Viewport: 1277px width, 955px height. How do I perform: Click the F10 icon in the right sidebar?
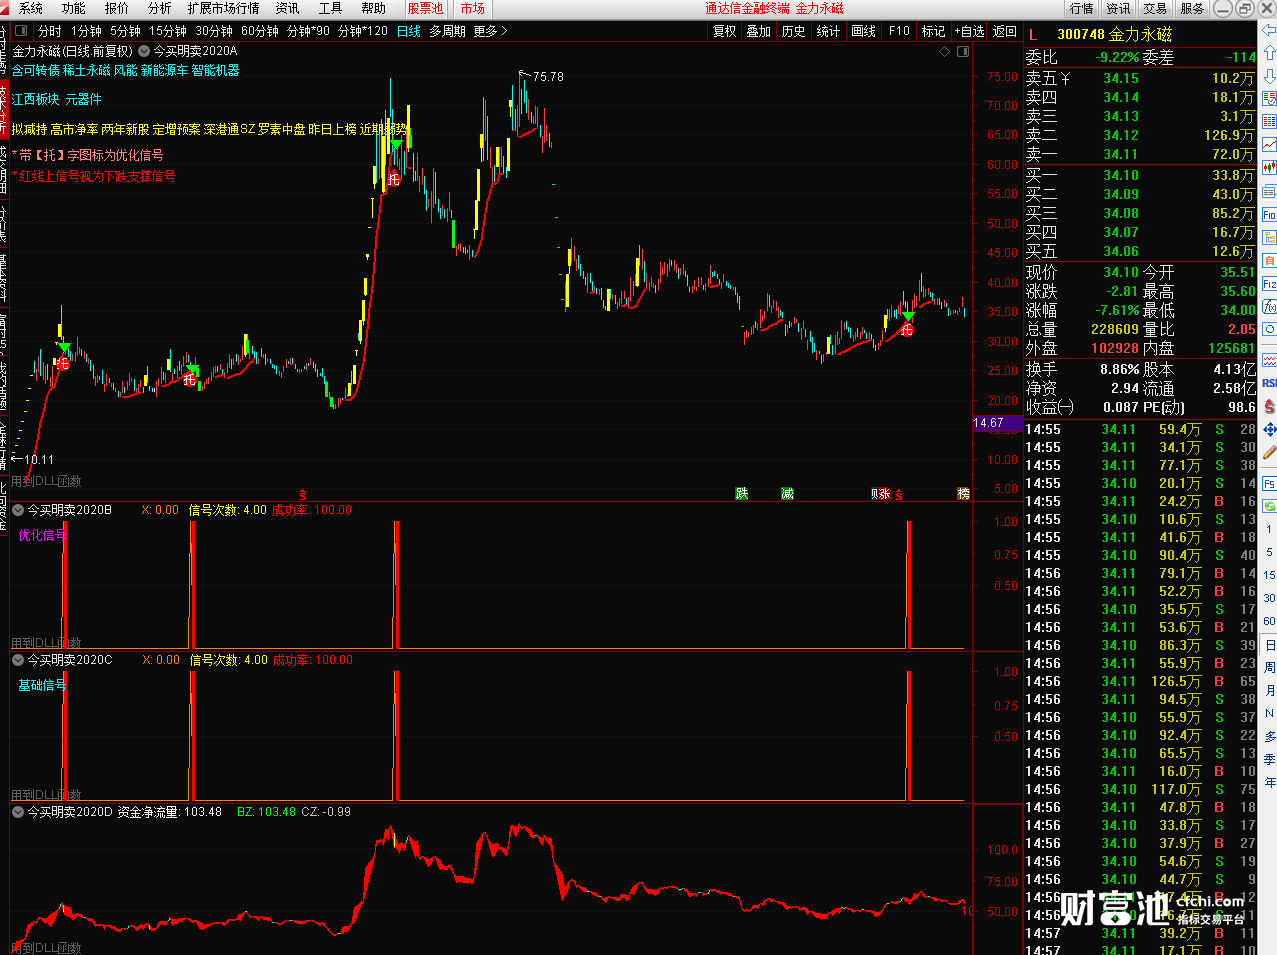pyautogui.click(x=1269, y=214)
